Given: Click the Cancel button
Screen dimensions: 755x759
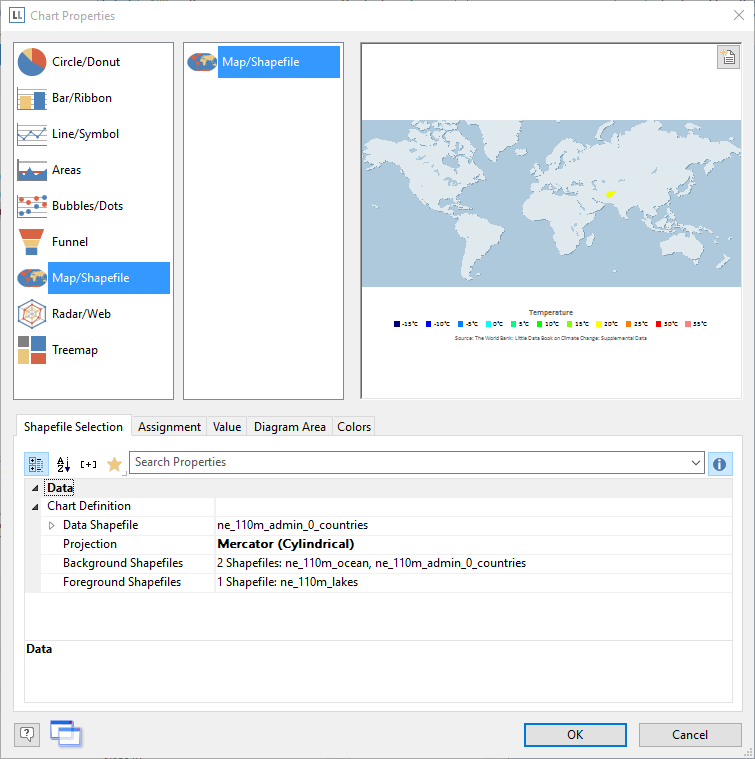Looking at the screenshot, I should tap(689, 735).
